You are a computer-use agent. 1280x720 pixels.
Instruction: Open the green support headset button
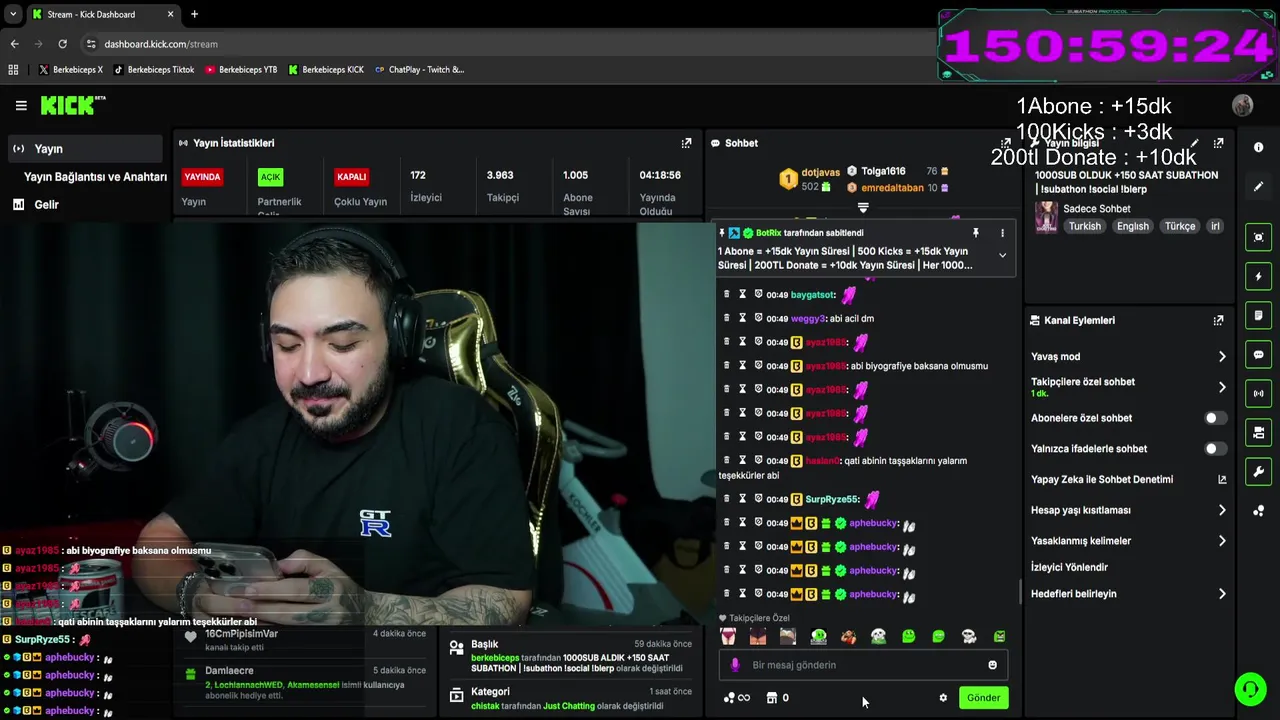(x=1250, y=689)
